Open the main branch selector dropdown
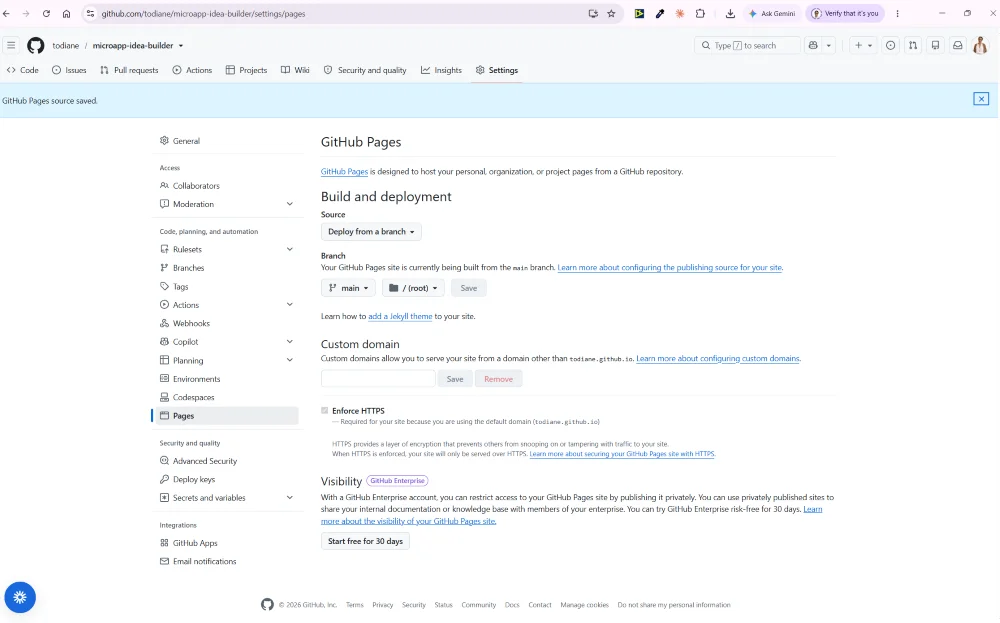 point(348,288)
